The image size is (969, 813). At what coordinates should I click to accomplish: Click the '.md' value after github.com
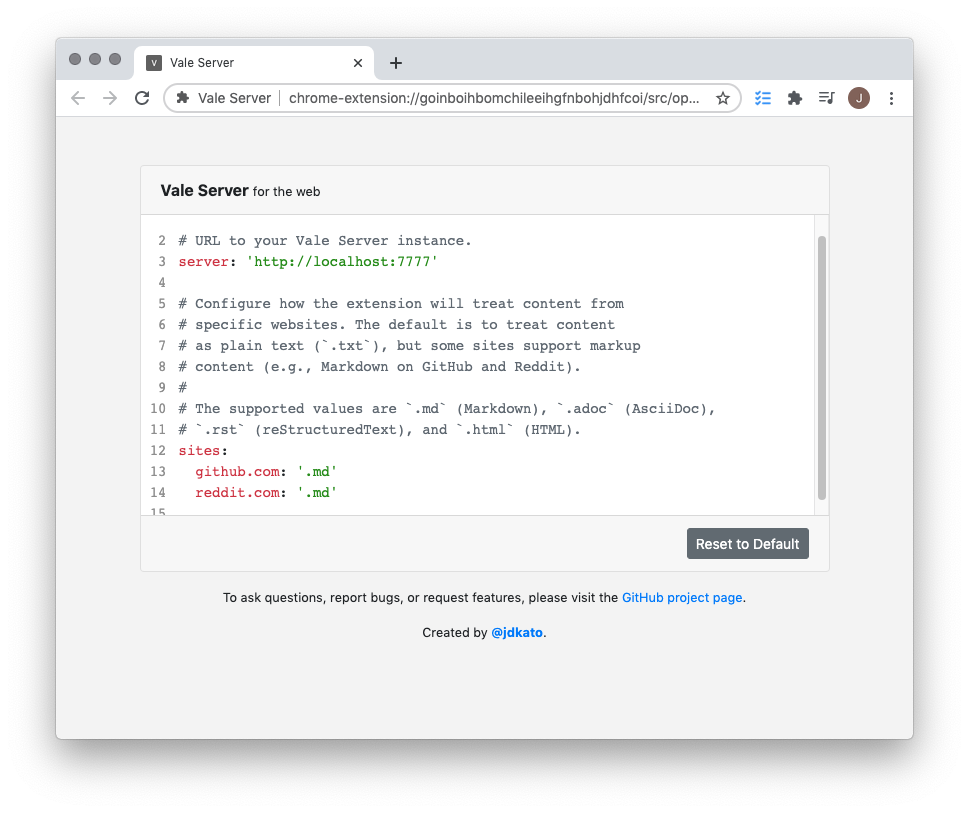[316, 471]
